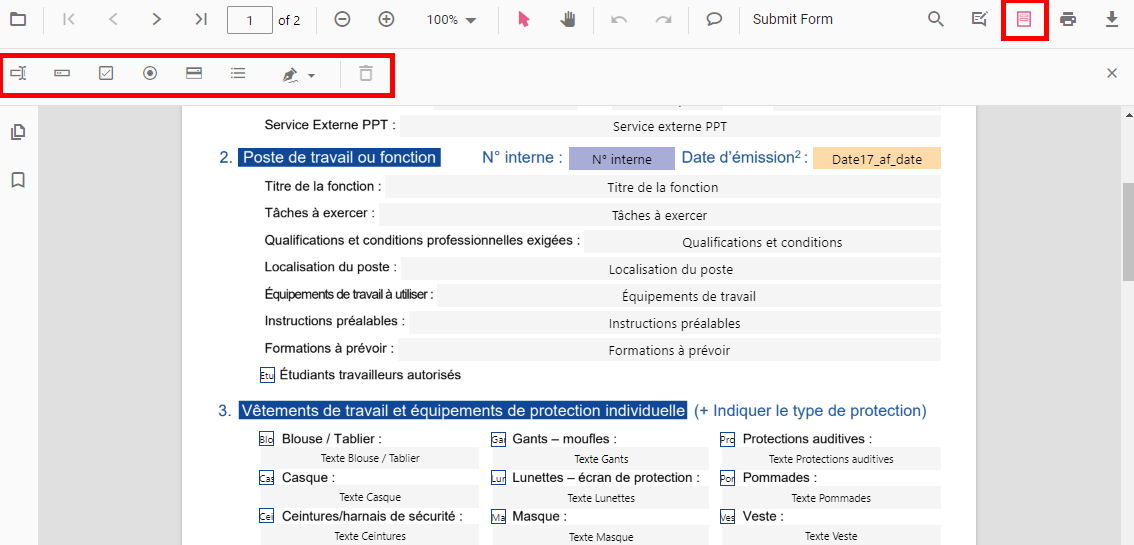Check the Blouse / Tablier checkbox
The width and height of the screenshot is (1134, 545).
[266, 439]
